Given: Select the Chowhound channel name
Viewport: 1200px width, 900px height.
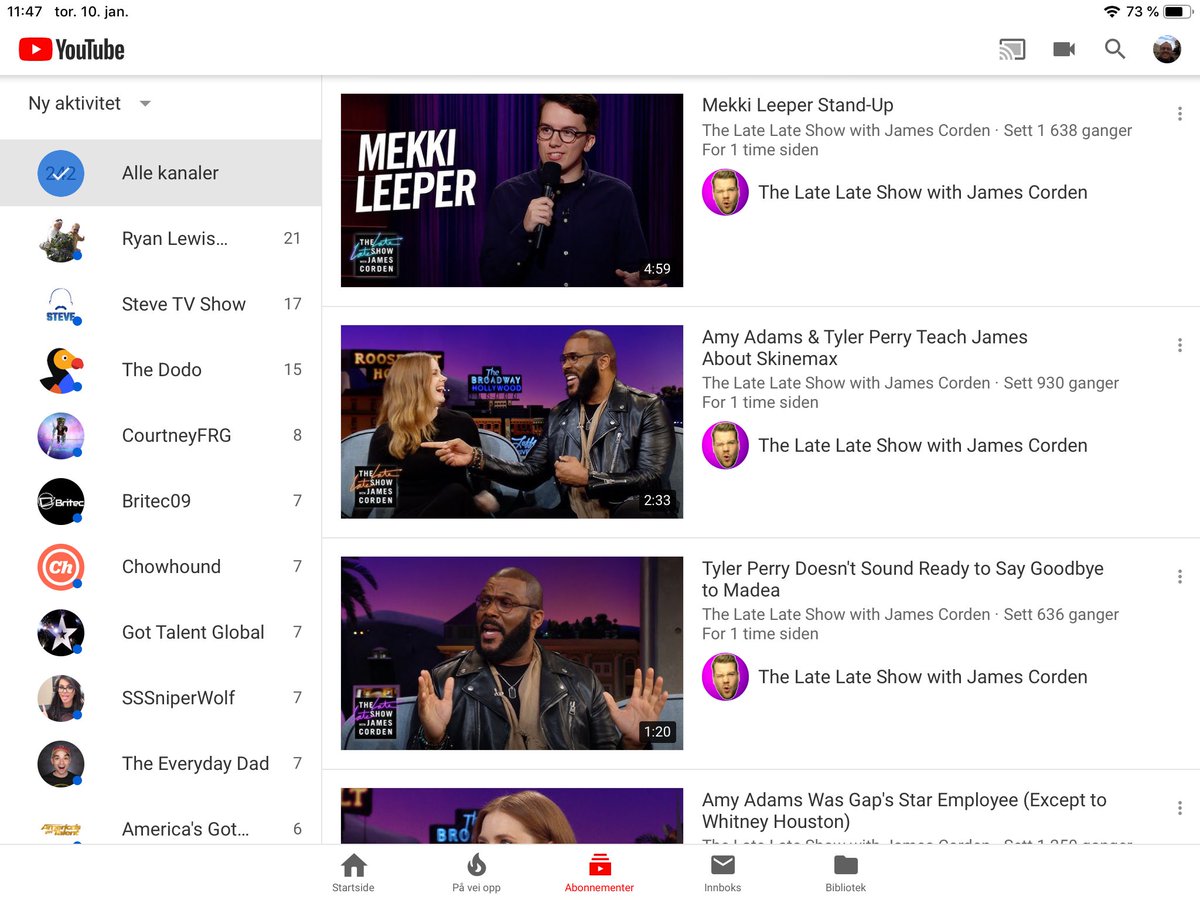Looking at the screenshot, I should [x=171, y=567].
